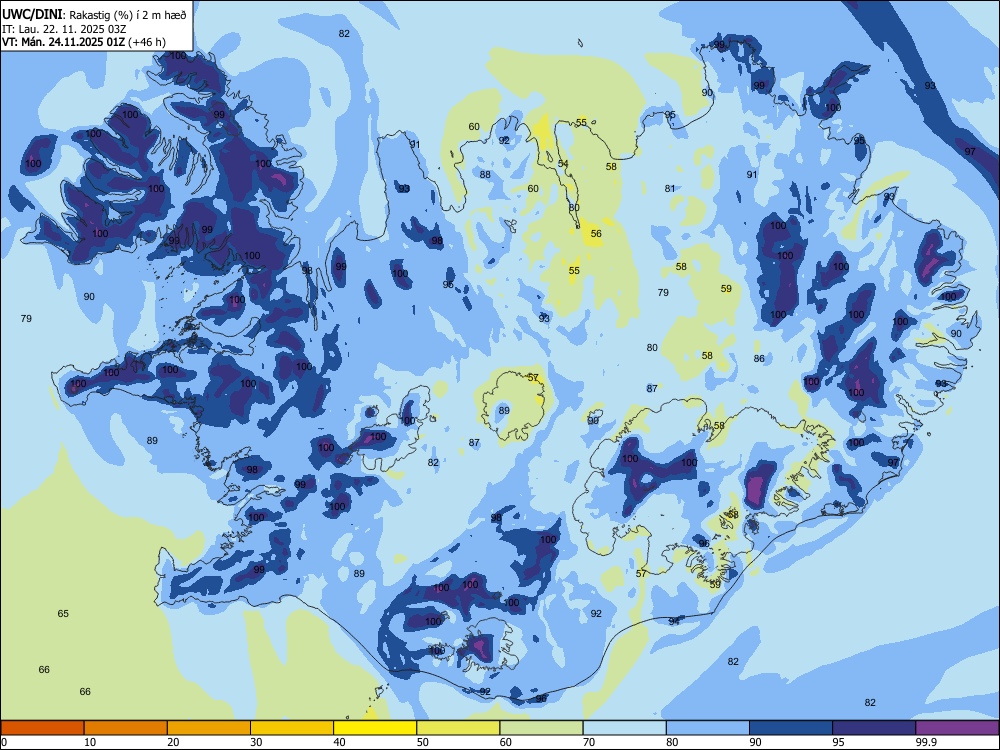Click the humidity value '86' on the map
Screen dimensions: 1000x750
pyautogui.click(x=759, y=358)
